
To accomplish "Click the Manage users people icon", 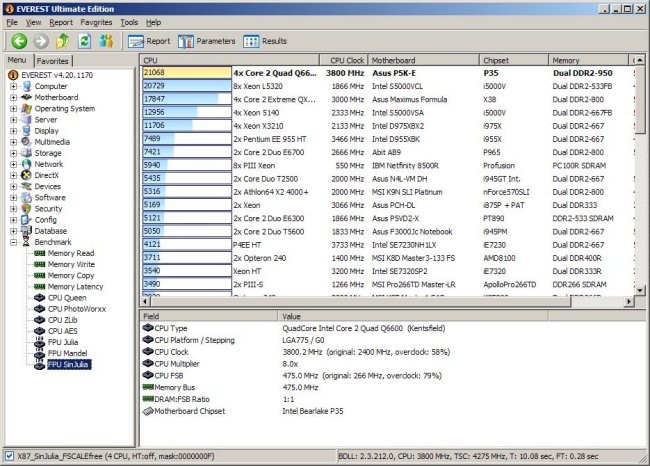I will tap(106, 41).
